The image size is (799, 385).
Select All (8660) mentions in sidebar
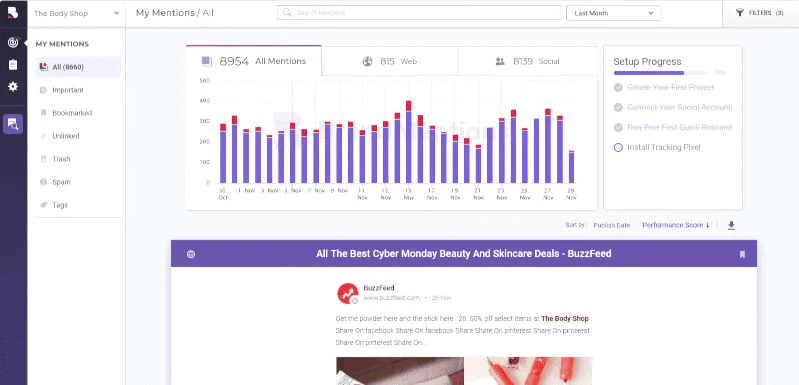coord(78,67)
